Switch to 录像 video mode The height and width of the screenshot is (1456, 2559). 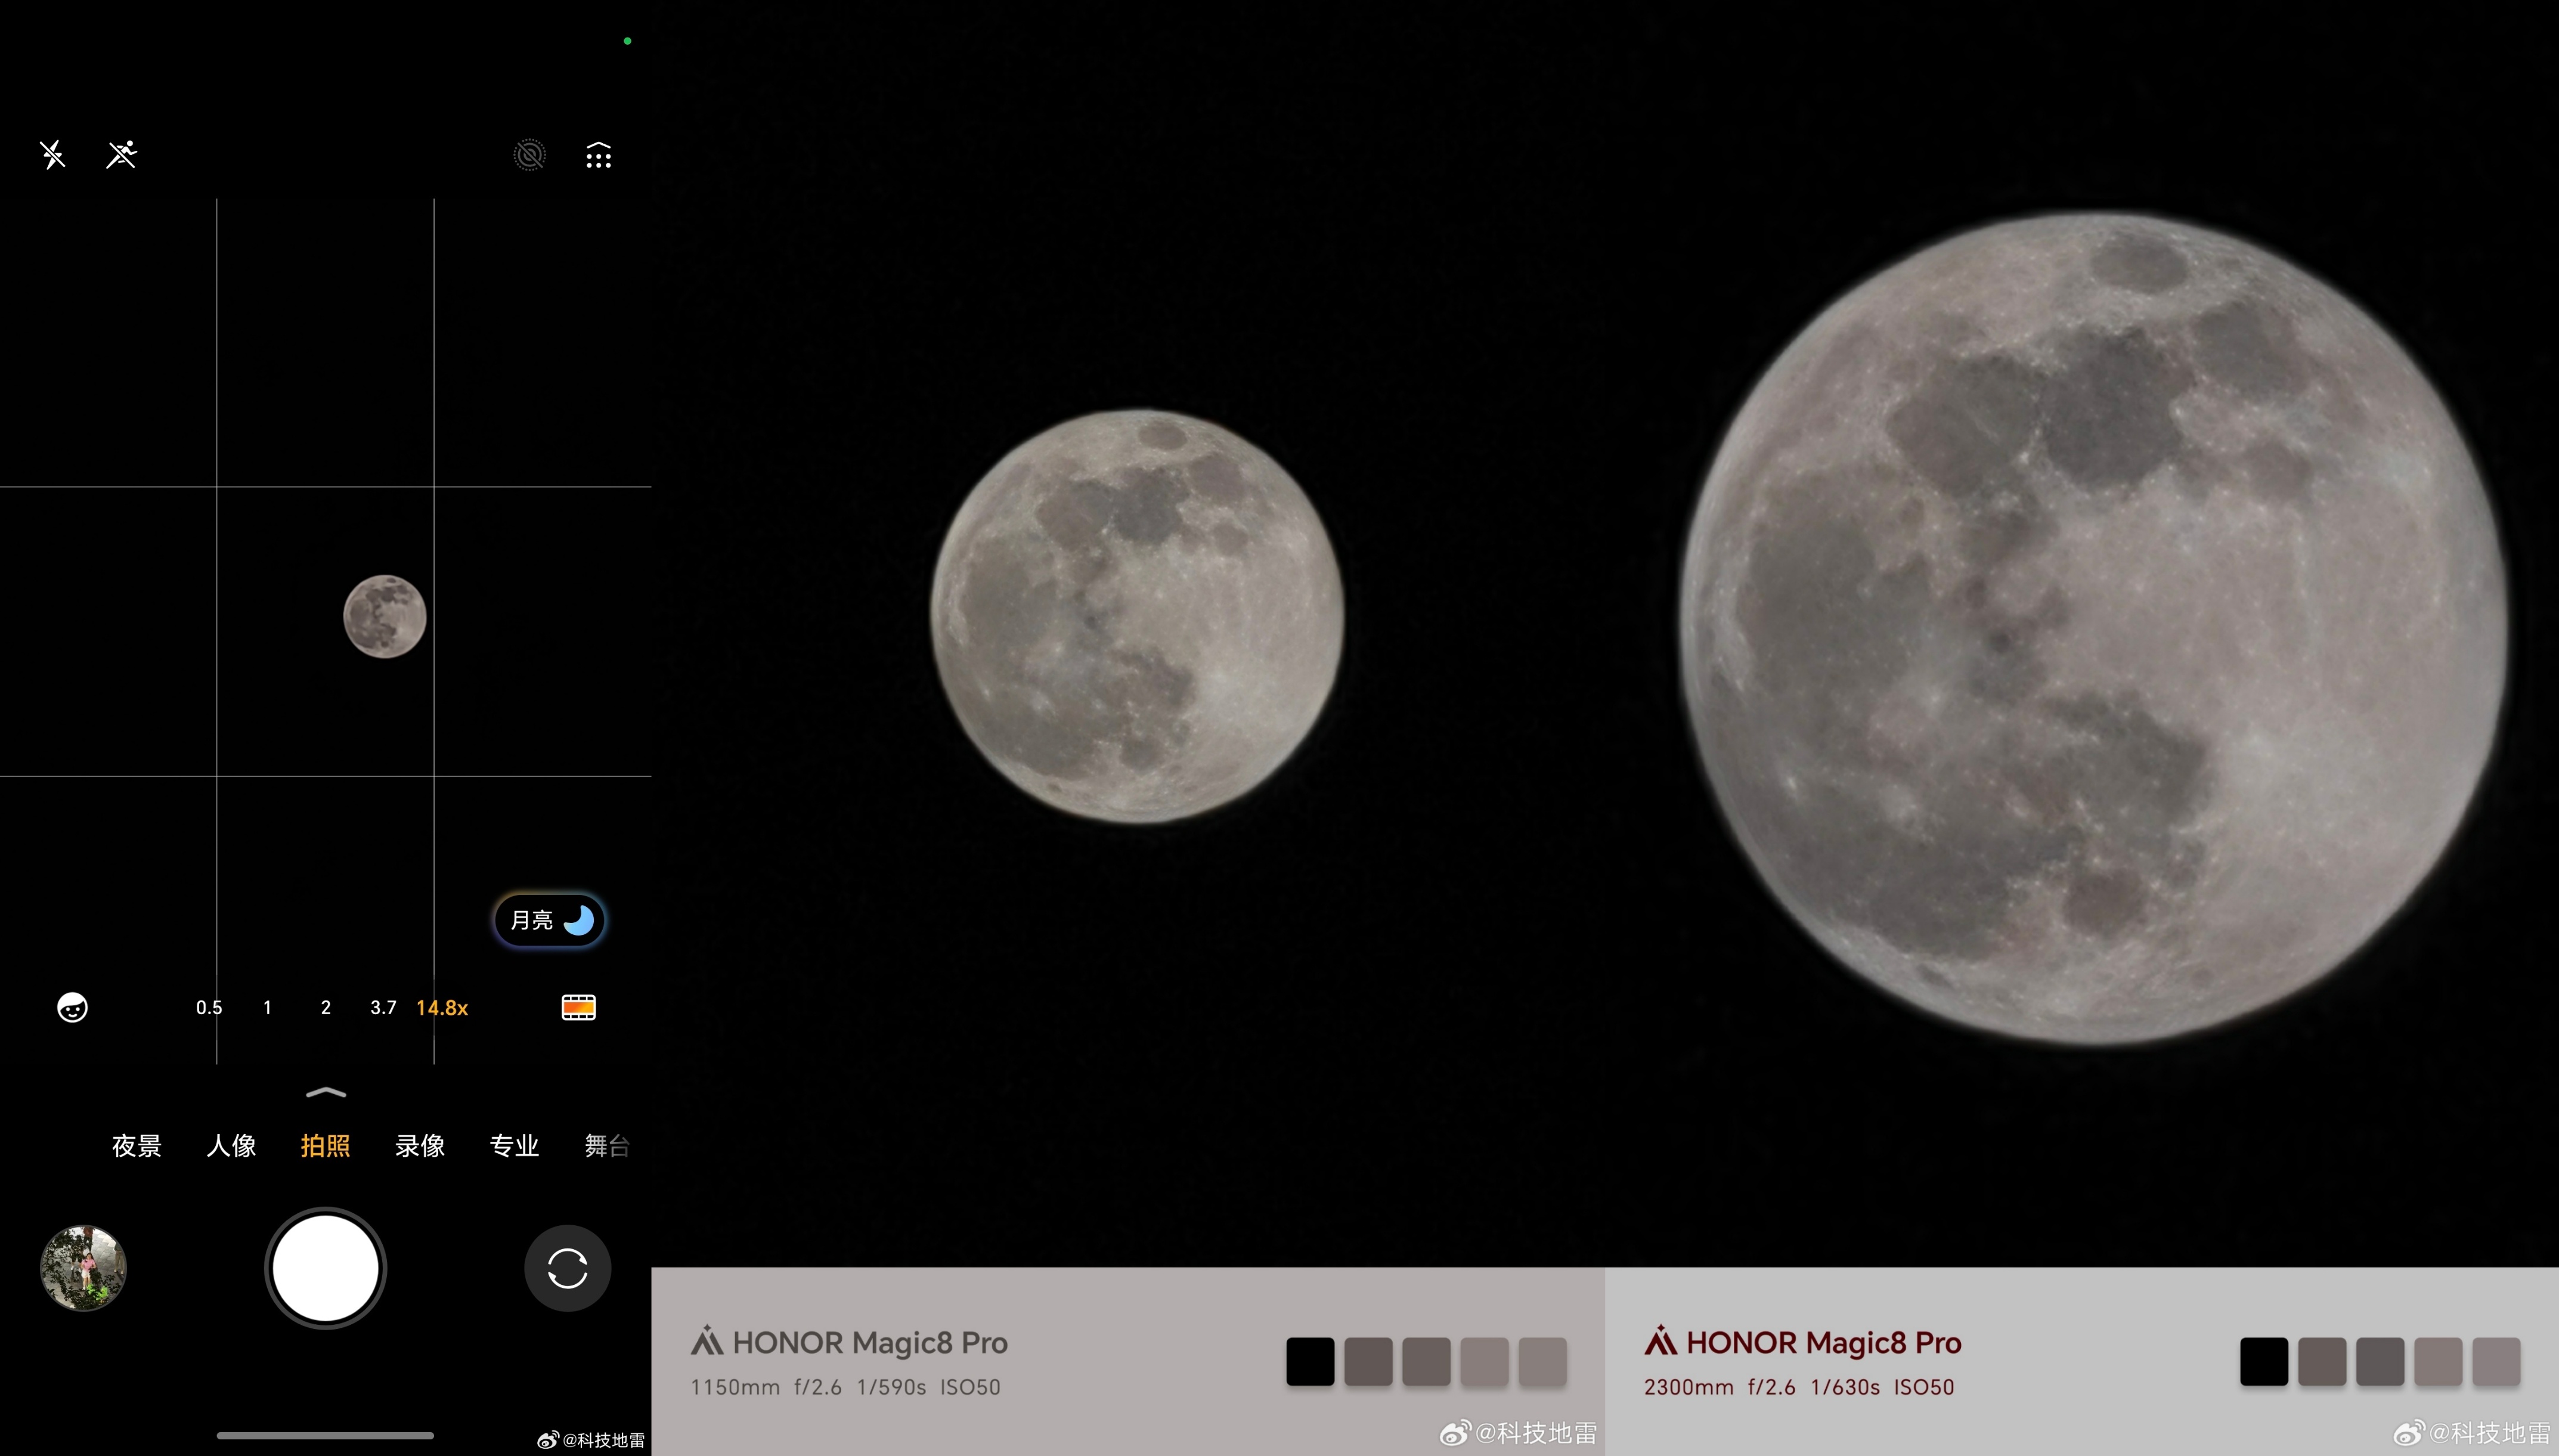pos(420,1145)
